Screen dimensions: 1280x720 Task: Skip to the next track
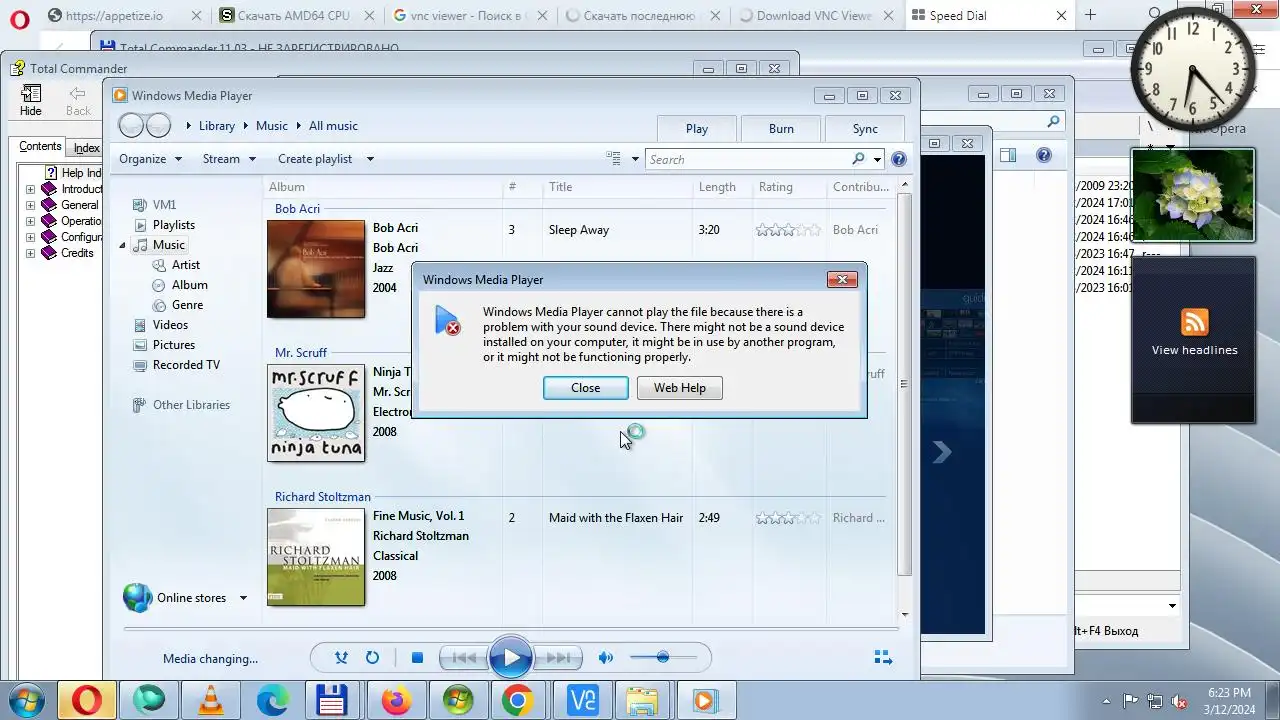click(558, 658)
